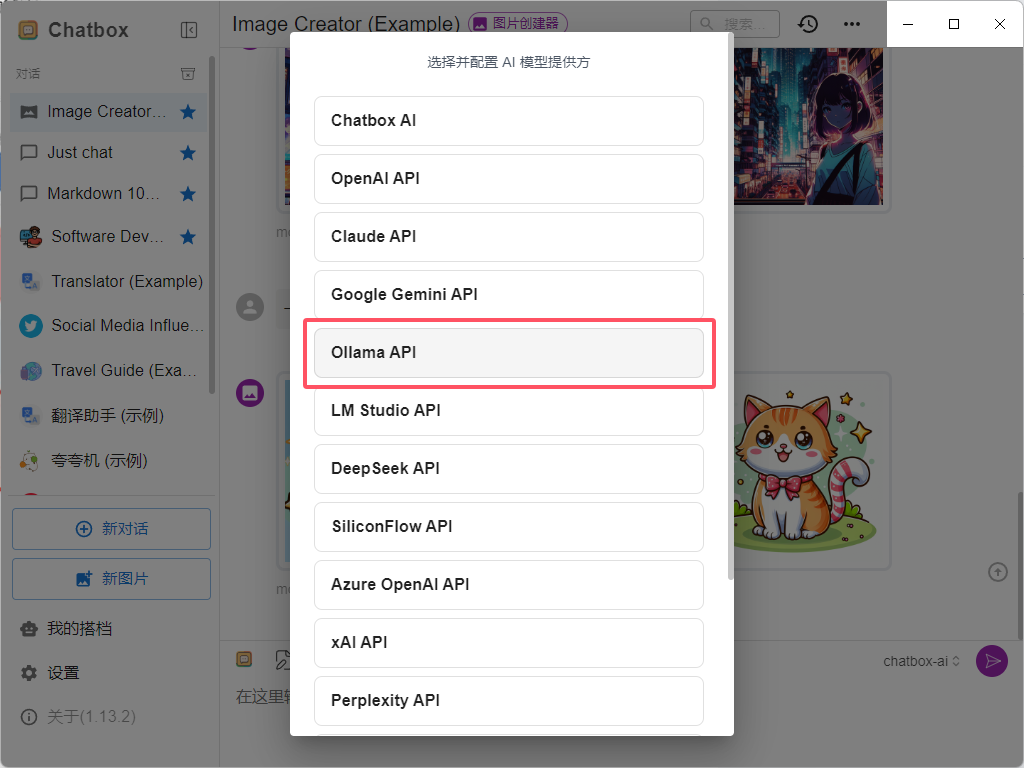Click the scroll-to-top arrow icon

[998, 572]
